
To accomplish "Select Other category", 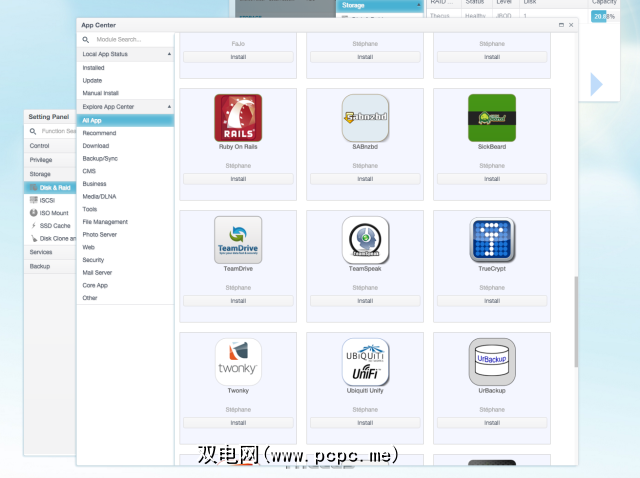I will [125, 298].
